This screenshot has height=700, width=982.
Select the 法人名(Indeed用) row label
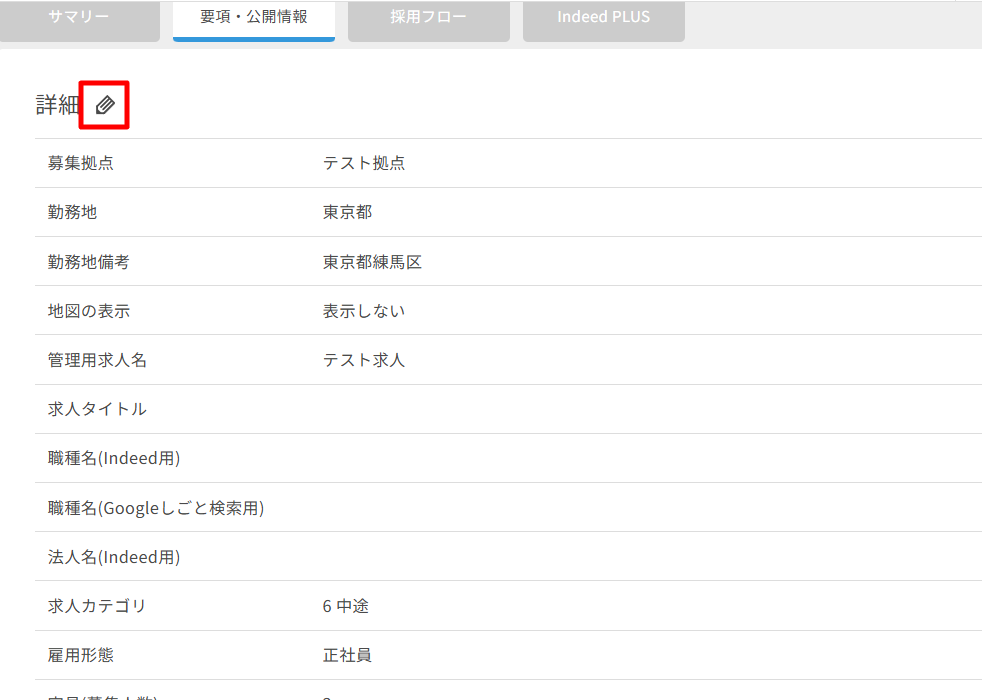click(x=114, y=557)
